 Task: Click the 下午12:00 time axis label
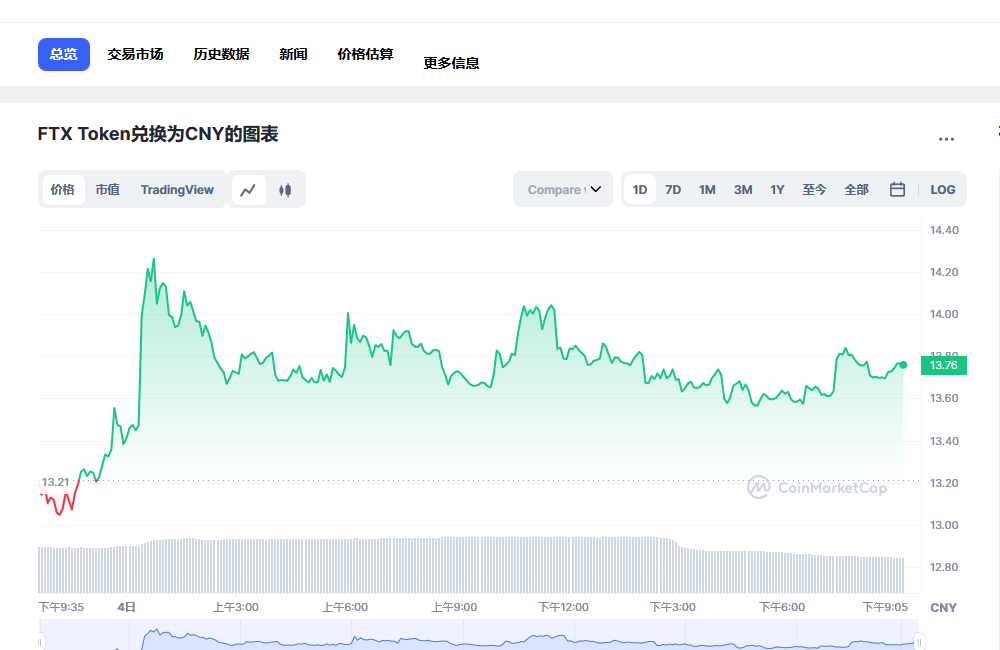coord(563,607)
